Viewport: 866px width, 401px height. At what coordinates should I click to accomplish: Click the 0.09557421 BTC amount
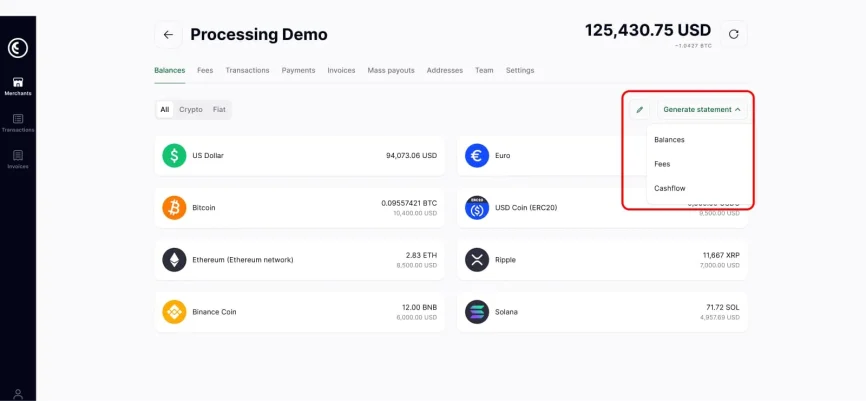tap(409, 203)
